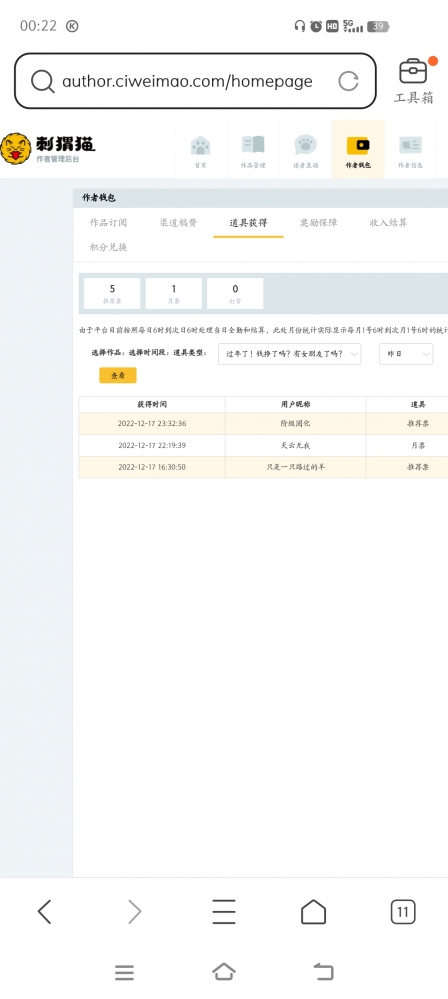Tap the browser home icon

point(313,912)
